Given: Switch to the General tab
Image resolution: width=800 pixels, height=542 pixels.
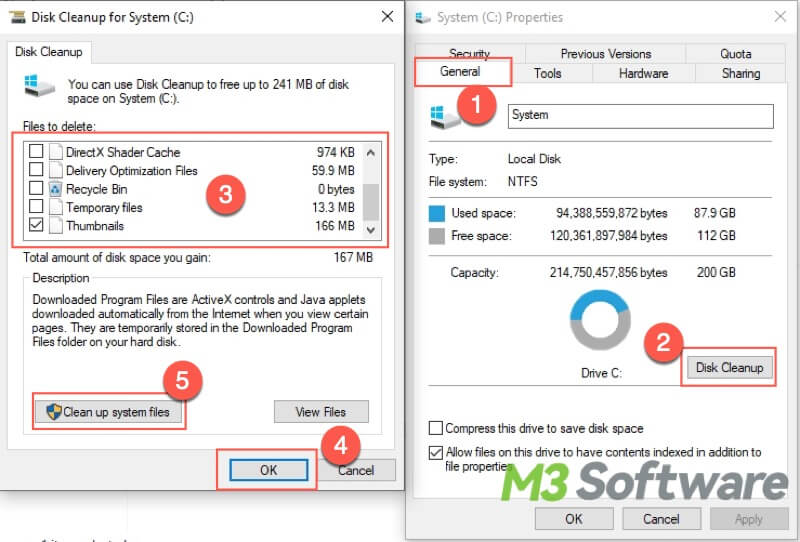Looking at the screenshot, I should tap(460, 71).
